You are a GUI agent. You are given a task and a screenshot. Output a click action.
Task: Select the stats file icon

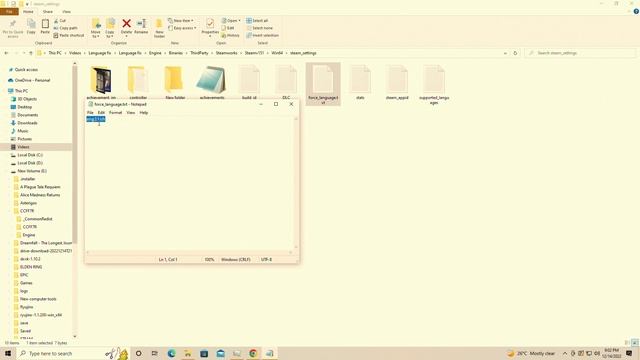click(360, 80)
